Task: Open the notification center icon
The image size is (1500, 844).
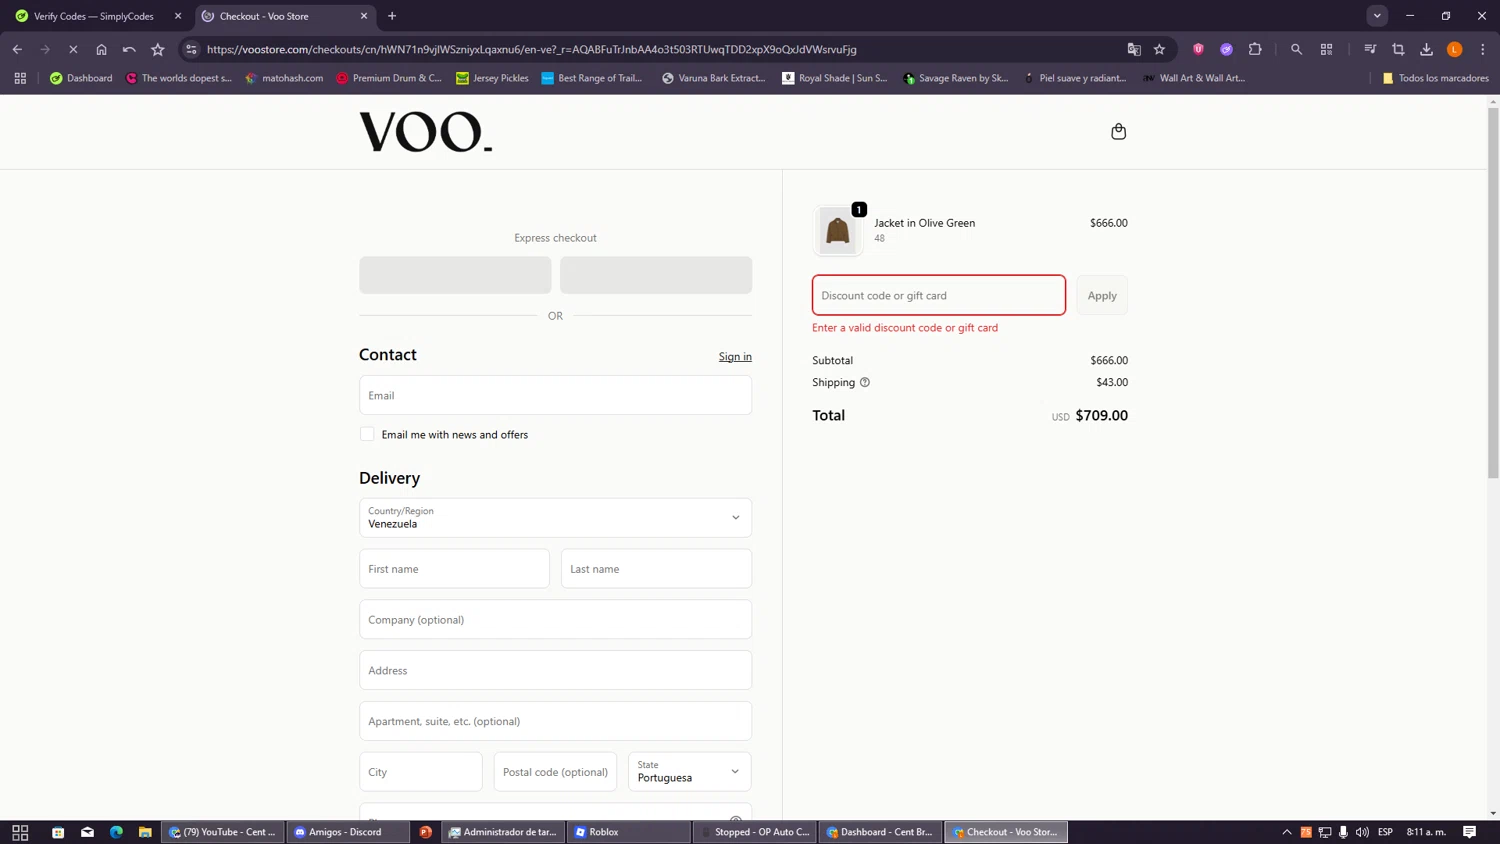Action: [1469, 832]
